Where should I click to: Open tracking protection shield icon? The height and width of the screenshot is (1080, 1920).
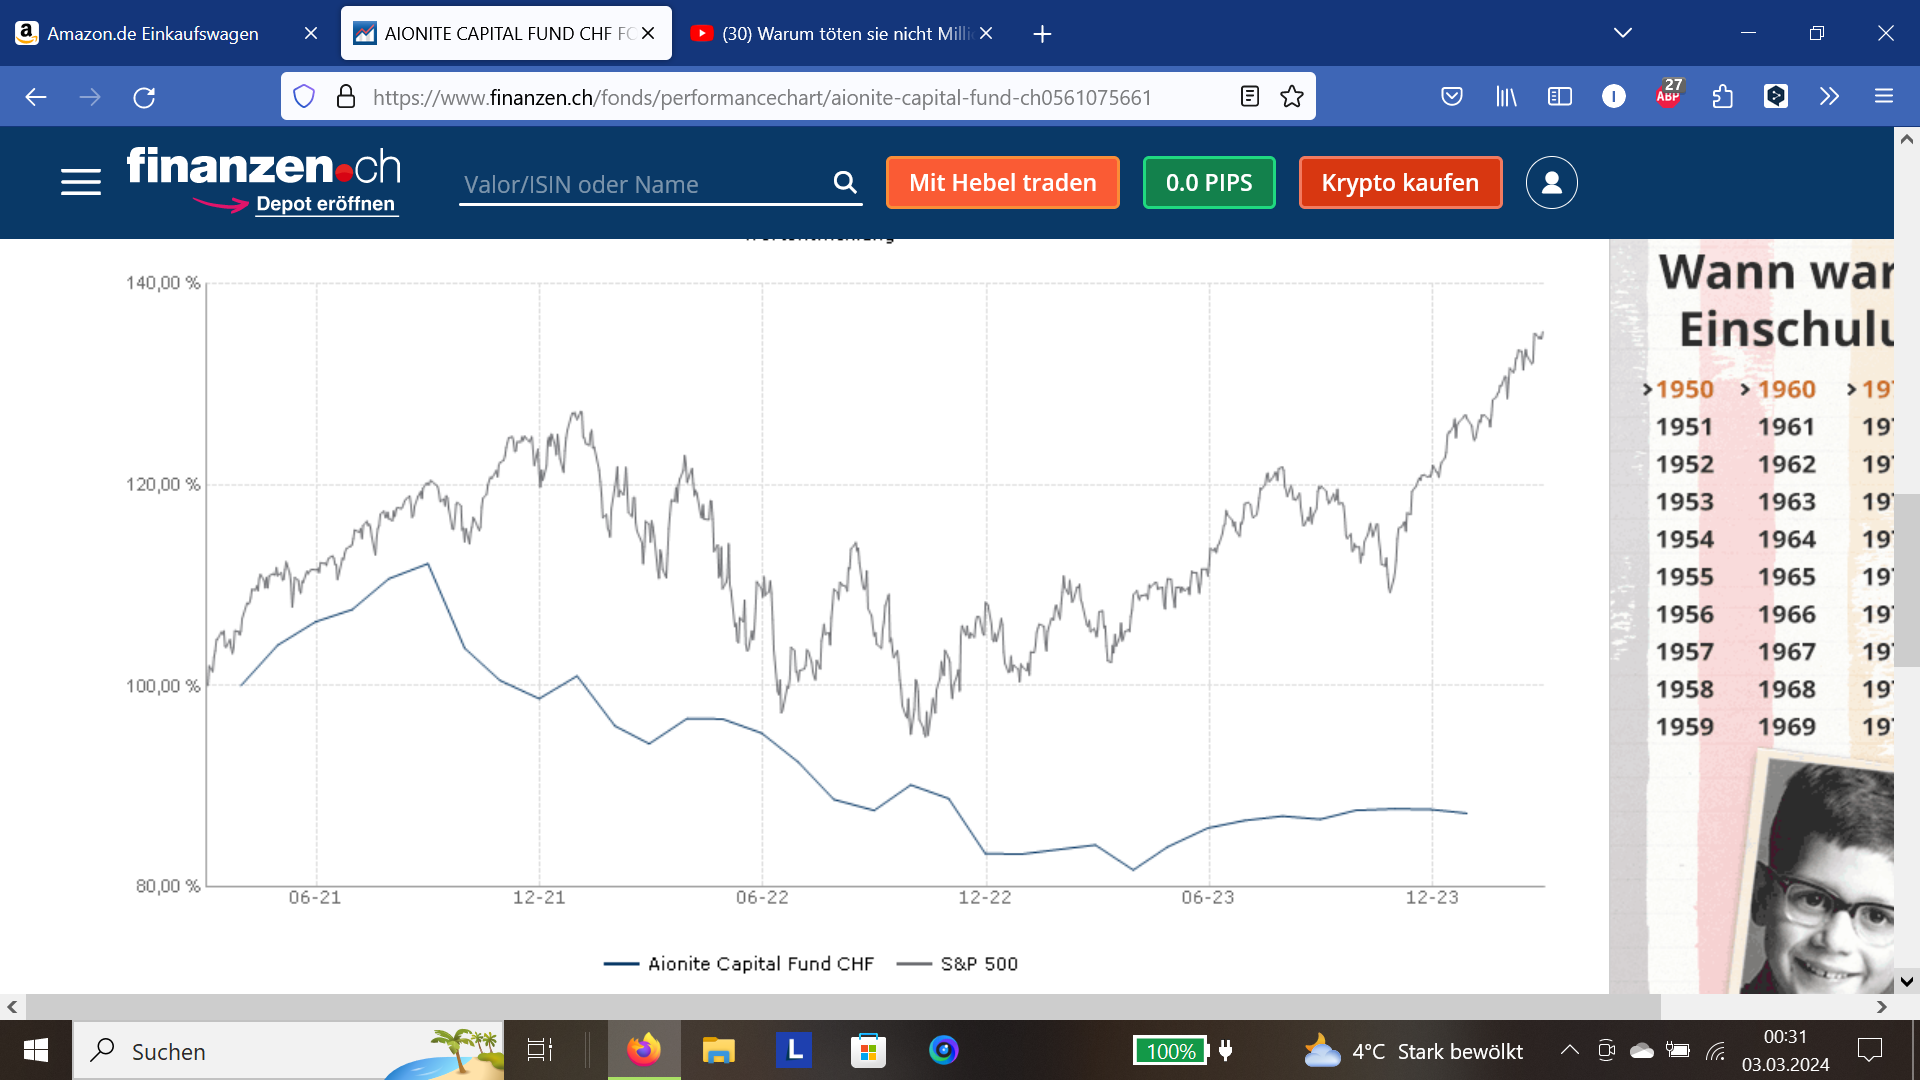(304, 97)
